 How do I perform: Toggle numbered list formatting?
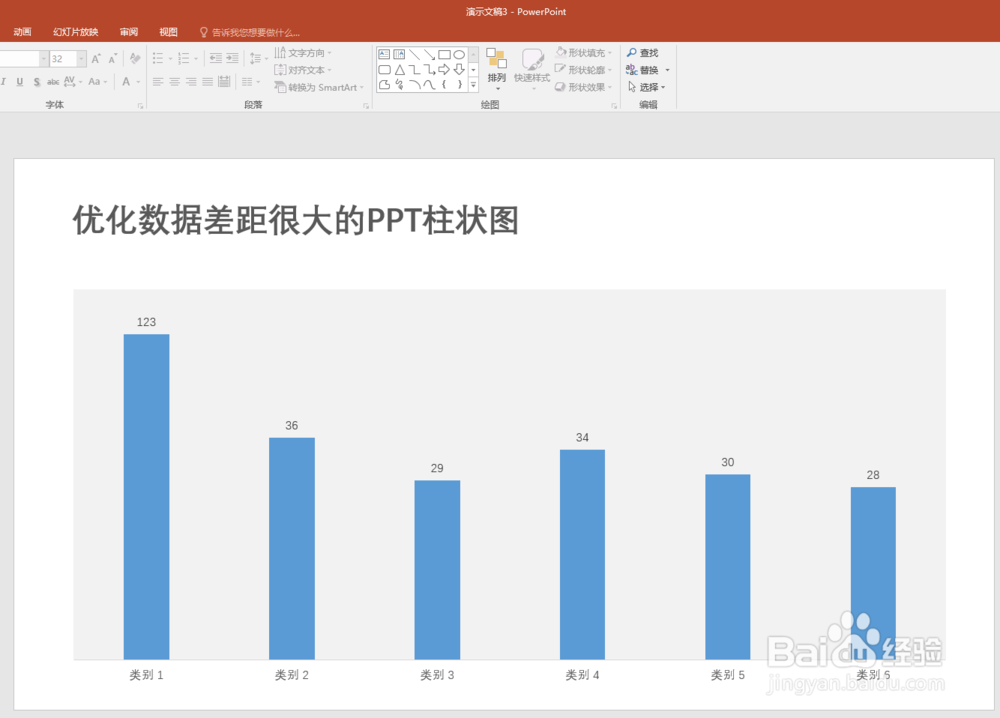(183, 59)
